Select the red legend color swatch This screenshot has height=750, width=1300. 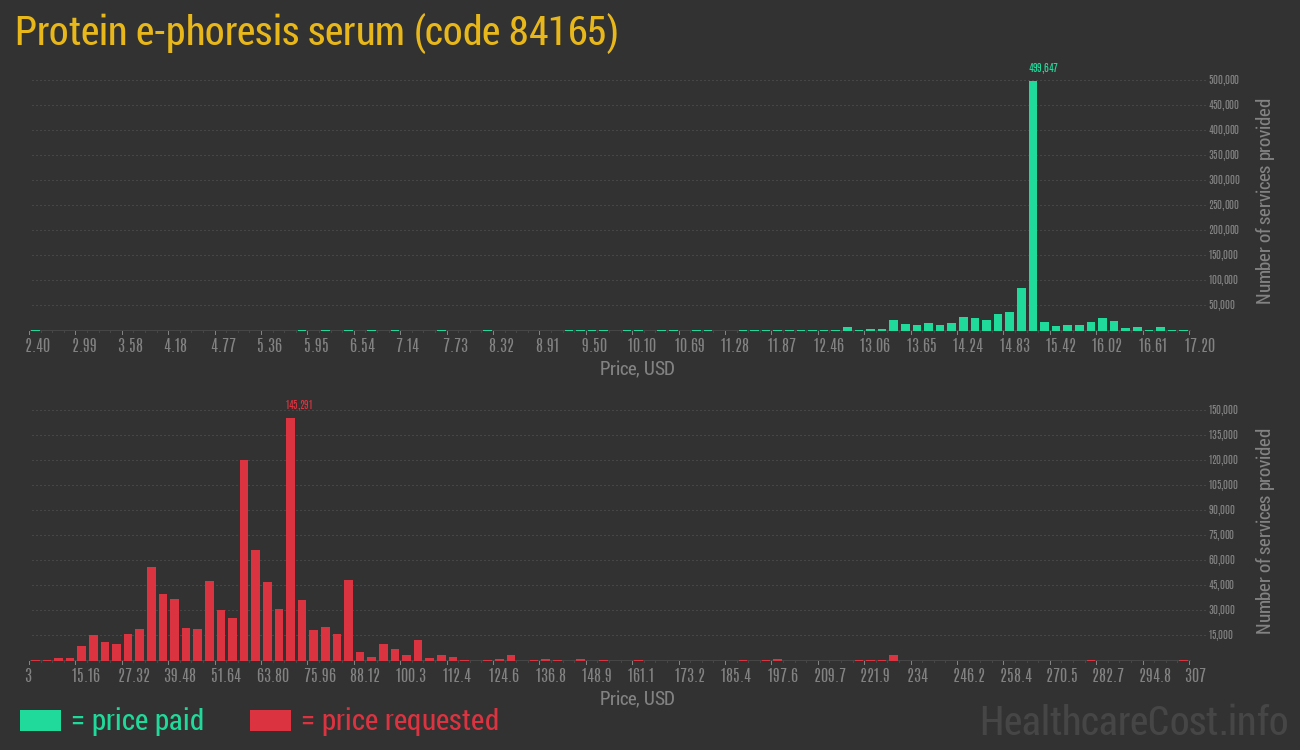click(270, 720)
